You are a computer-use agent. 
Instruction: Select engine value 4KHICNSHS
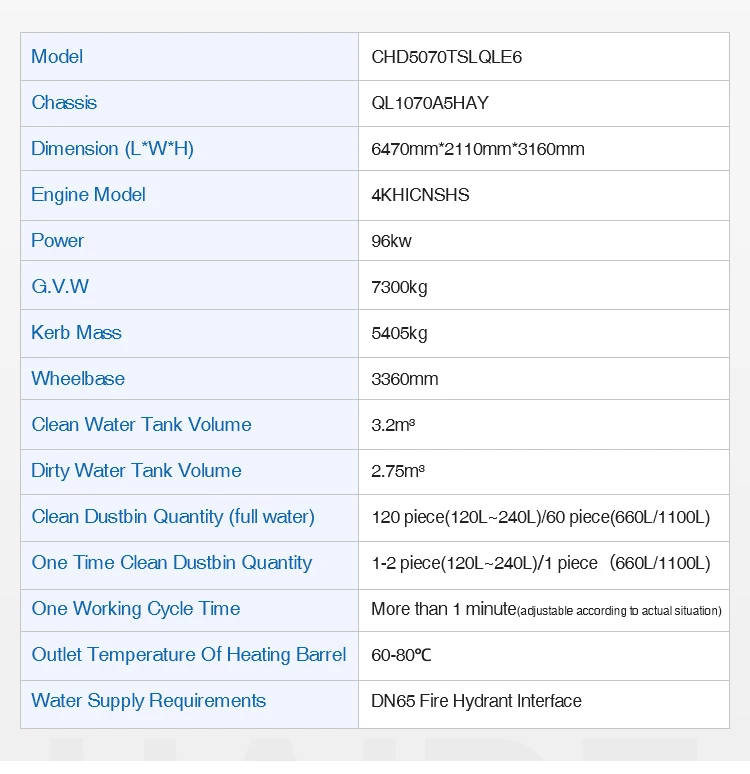(x=420, y=195)
